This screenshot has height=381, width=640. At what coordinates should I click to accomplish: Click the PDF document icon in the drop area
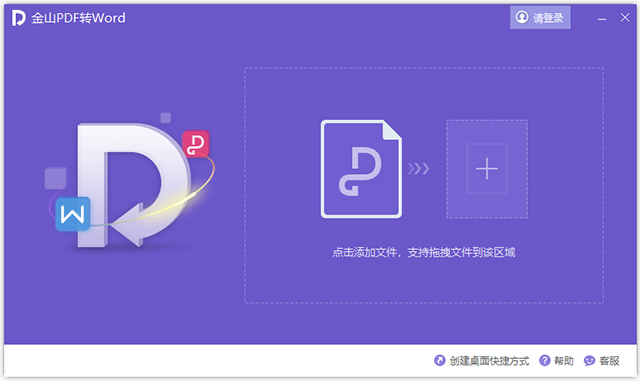pos(361,169)
